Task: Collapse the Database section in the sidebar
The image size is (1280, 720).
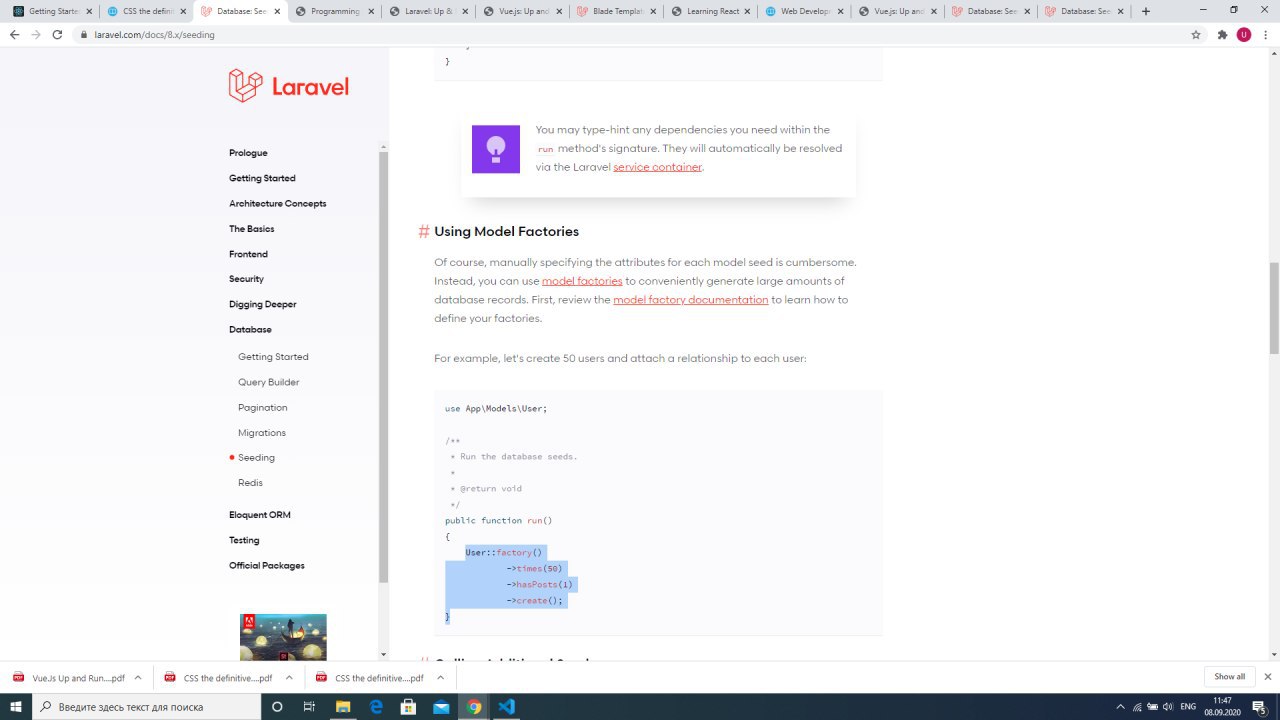Action: coord(250,329)
